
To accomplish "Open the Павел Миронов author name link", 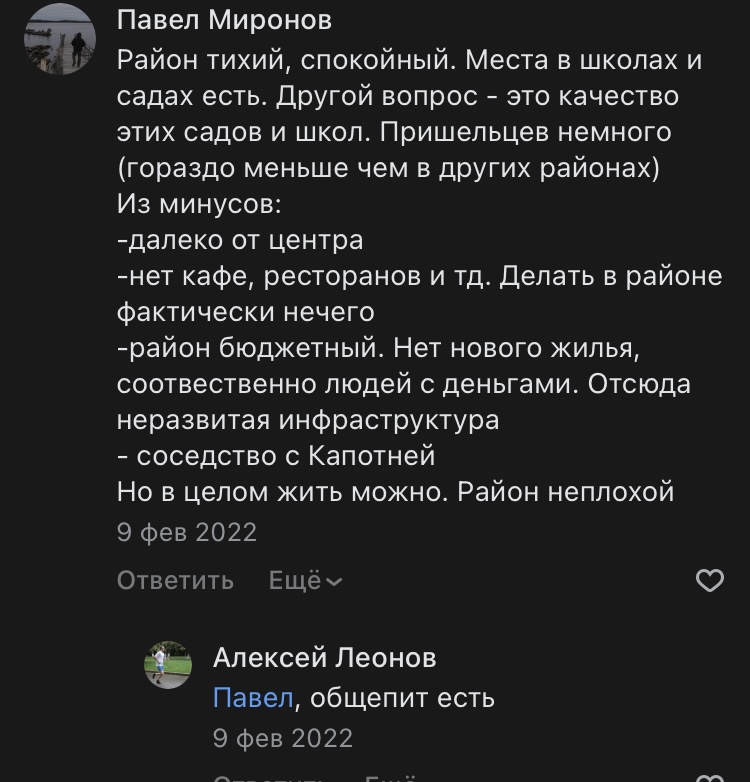I will point(224,20).
